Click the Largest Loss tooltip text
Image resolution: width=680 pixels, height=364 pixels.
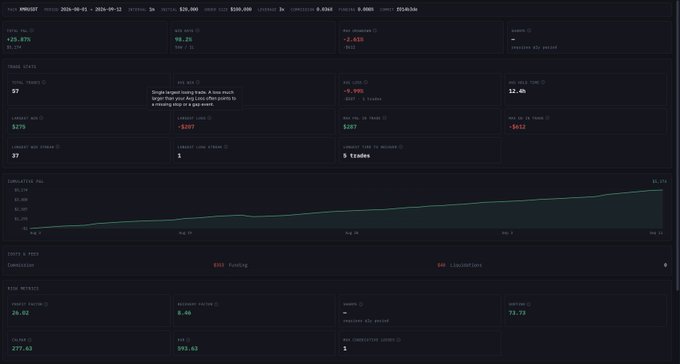pyautogui.click(x=194, y=98)
